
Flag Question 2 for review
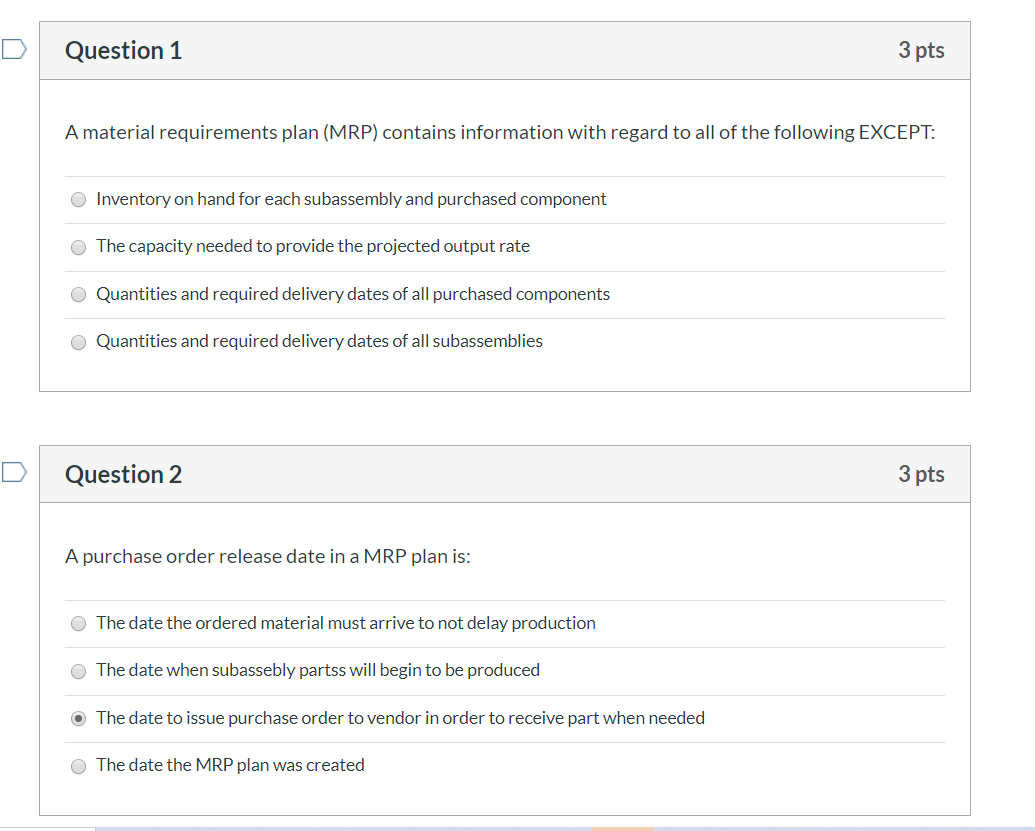(12, 471)
